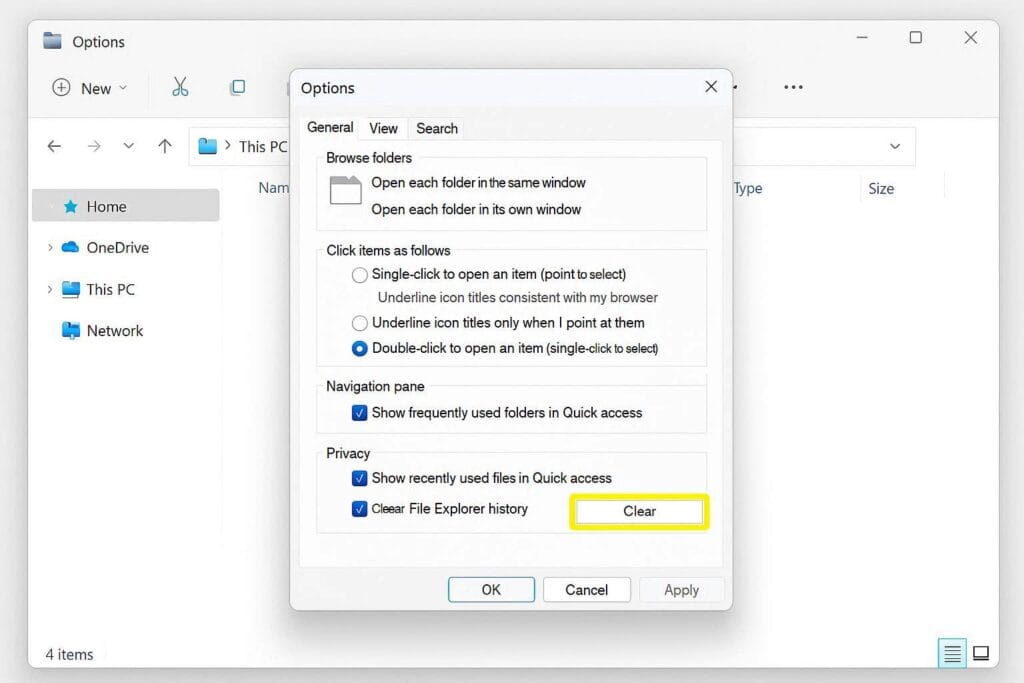This screenshot has width=1024, height=683.
Task: Uncheck Show recently used files in Quick access
Action: 360,479
